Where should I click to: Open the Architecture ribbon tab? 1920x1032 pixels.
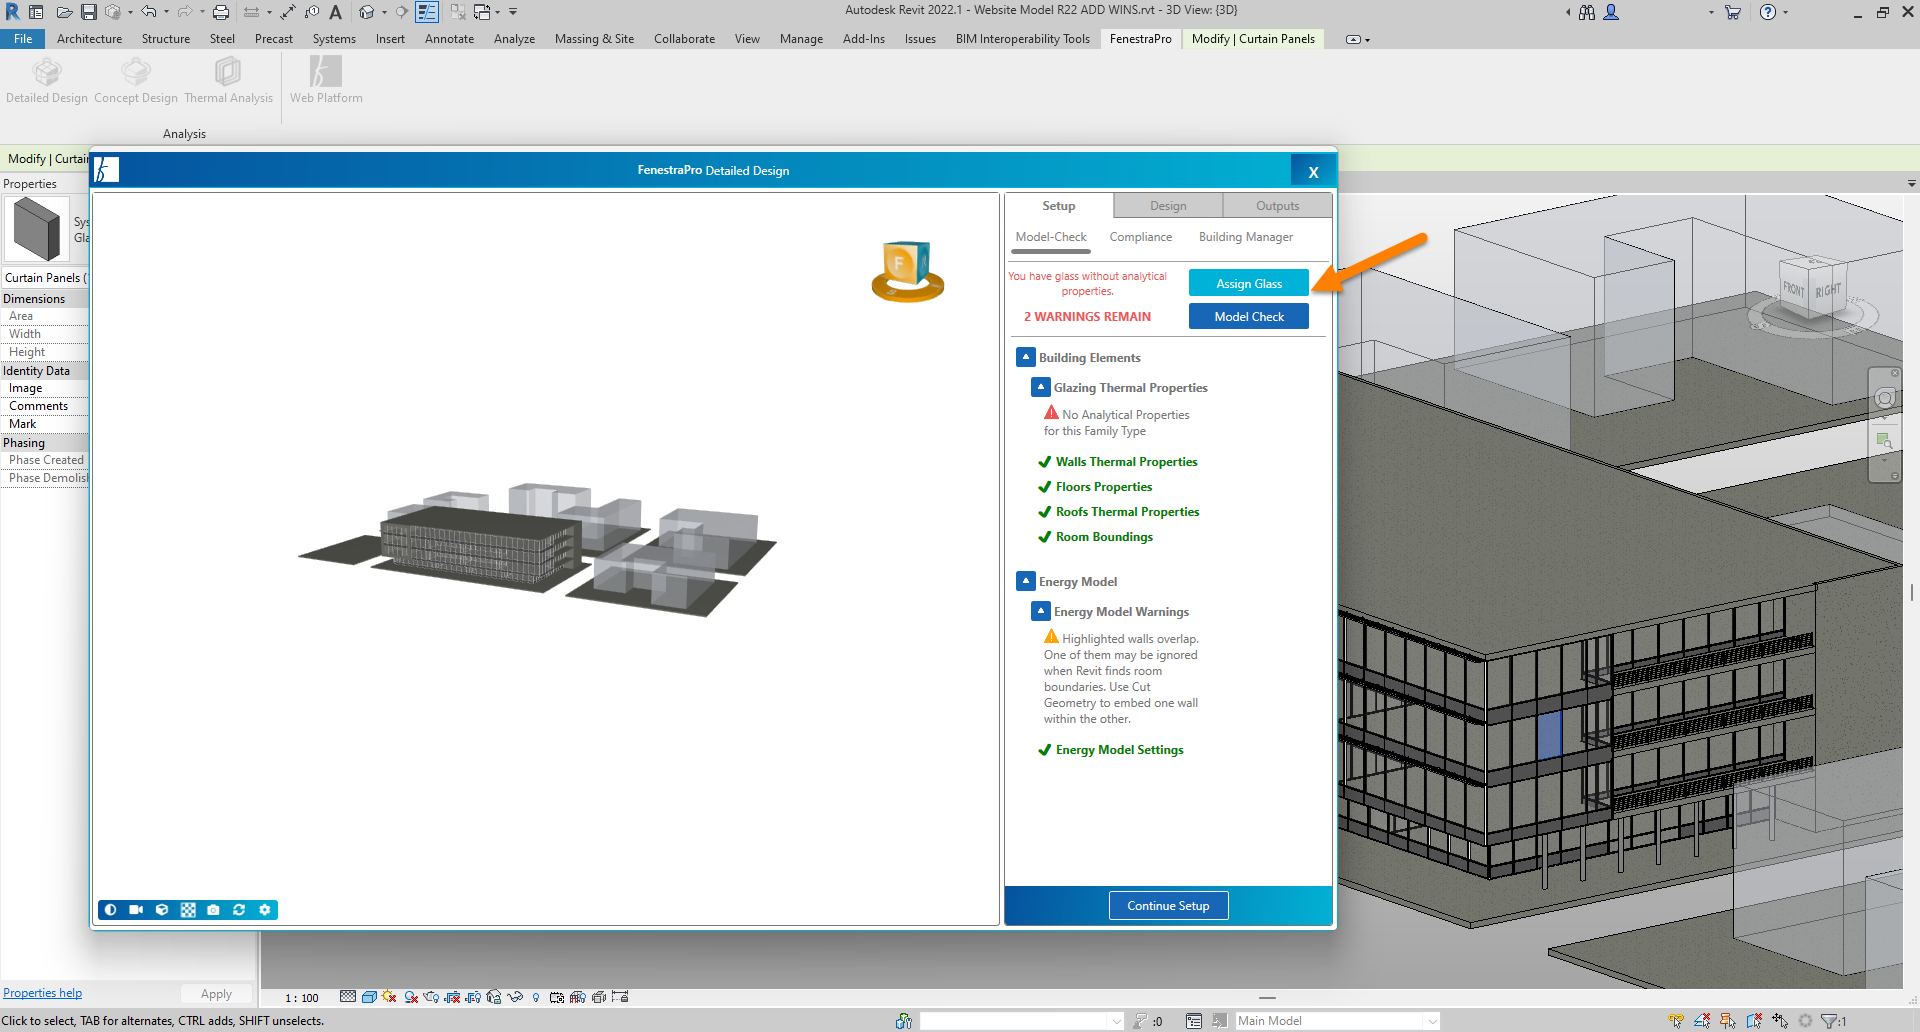[89, 39]
